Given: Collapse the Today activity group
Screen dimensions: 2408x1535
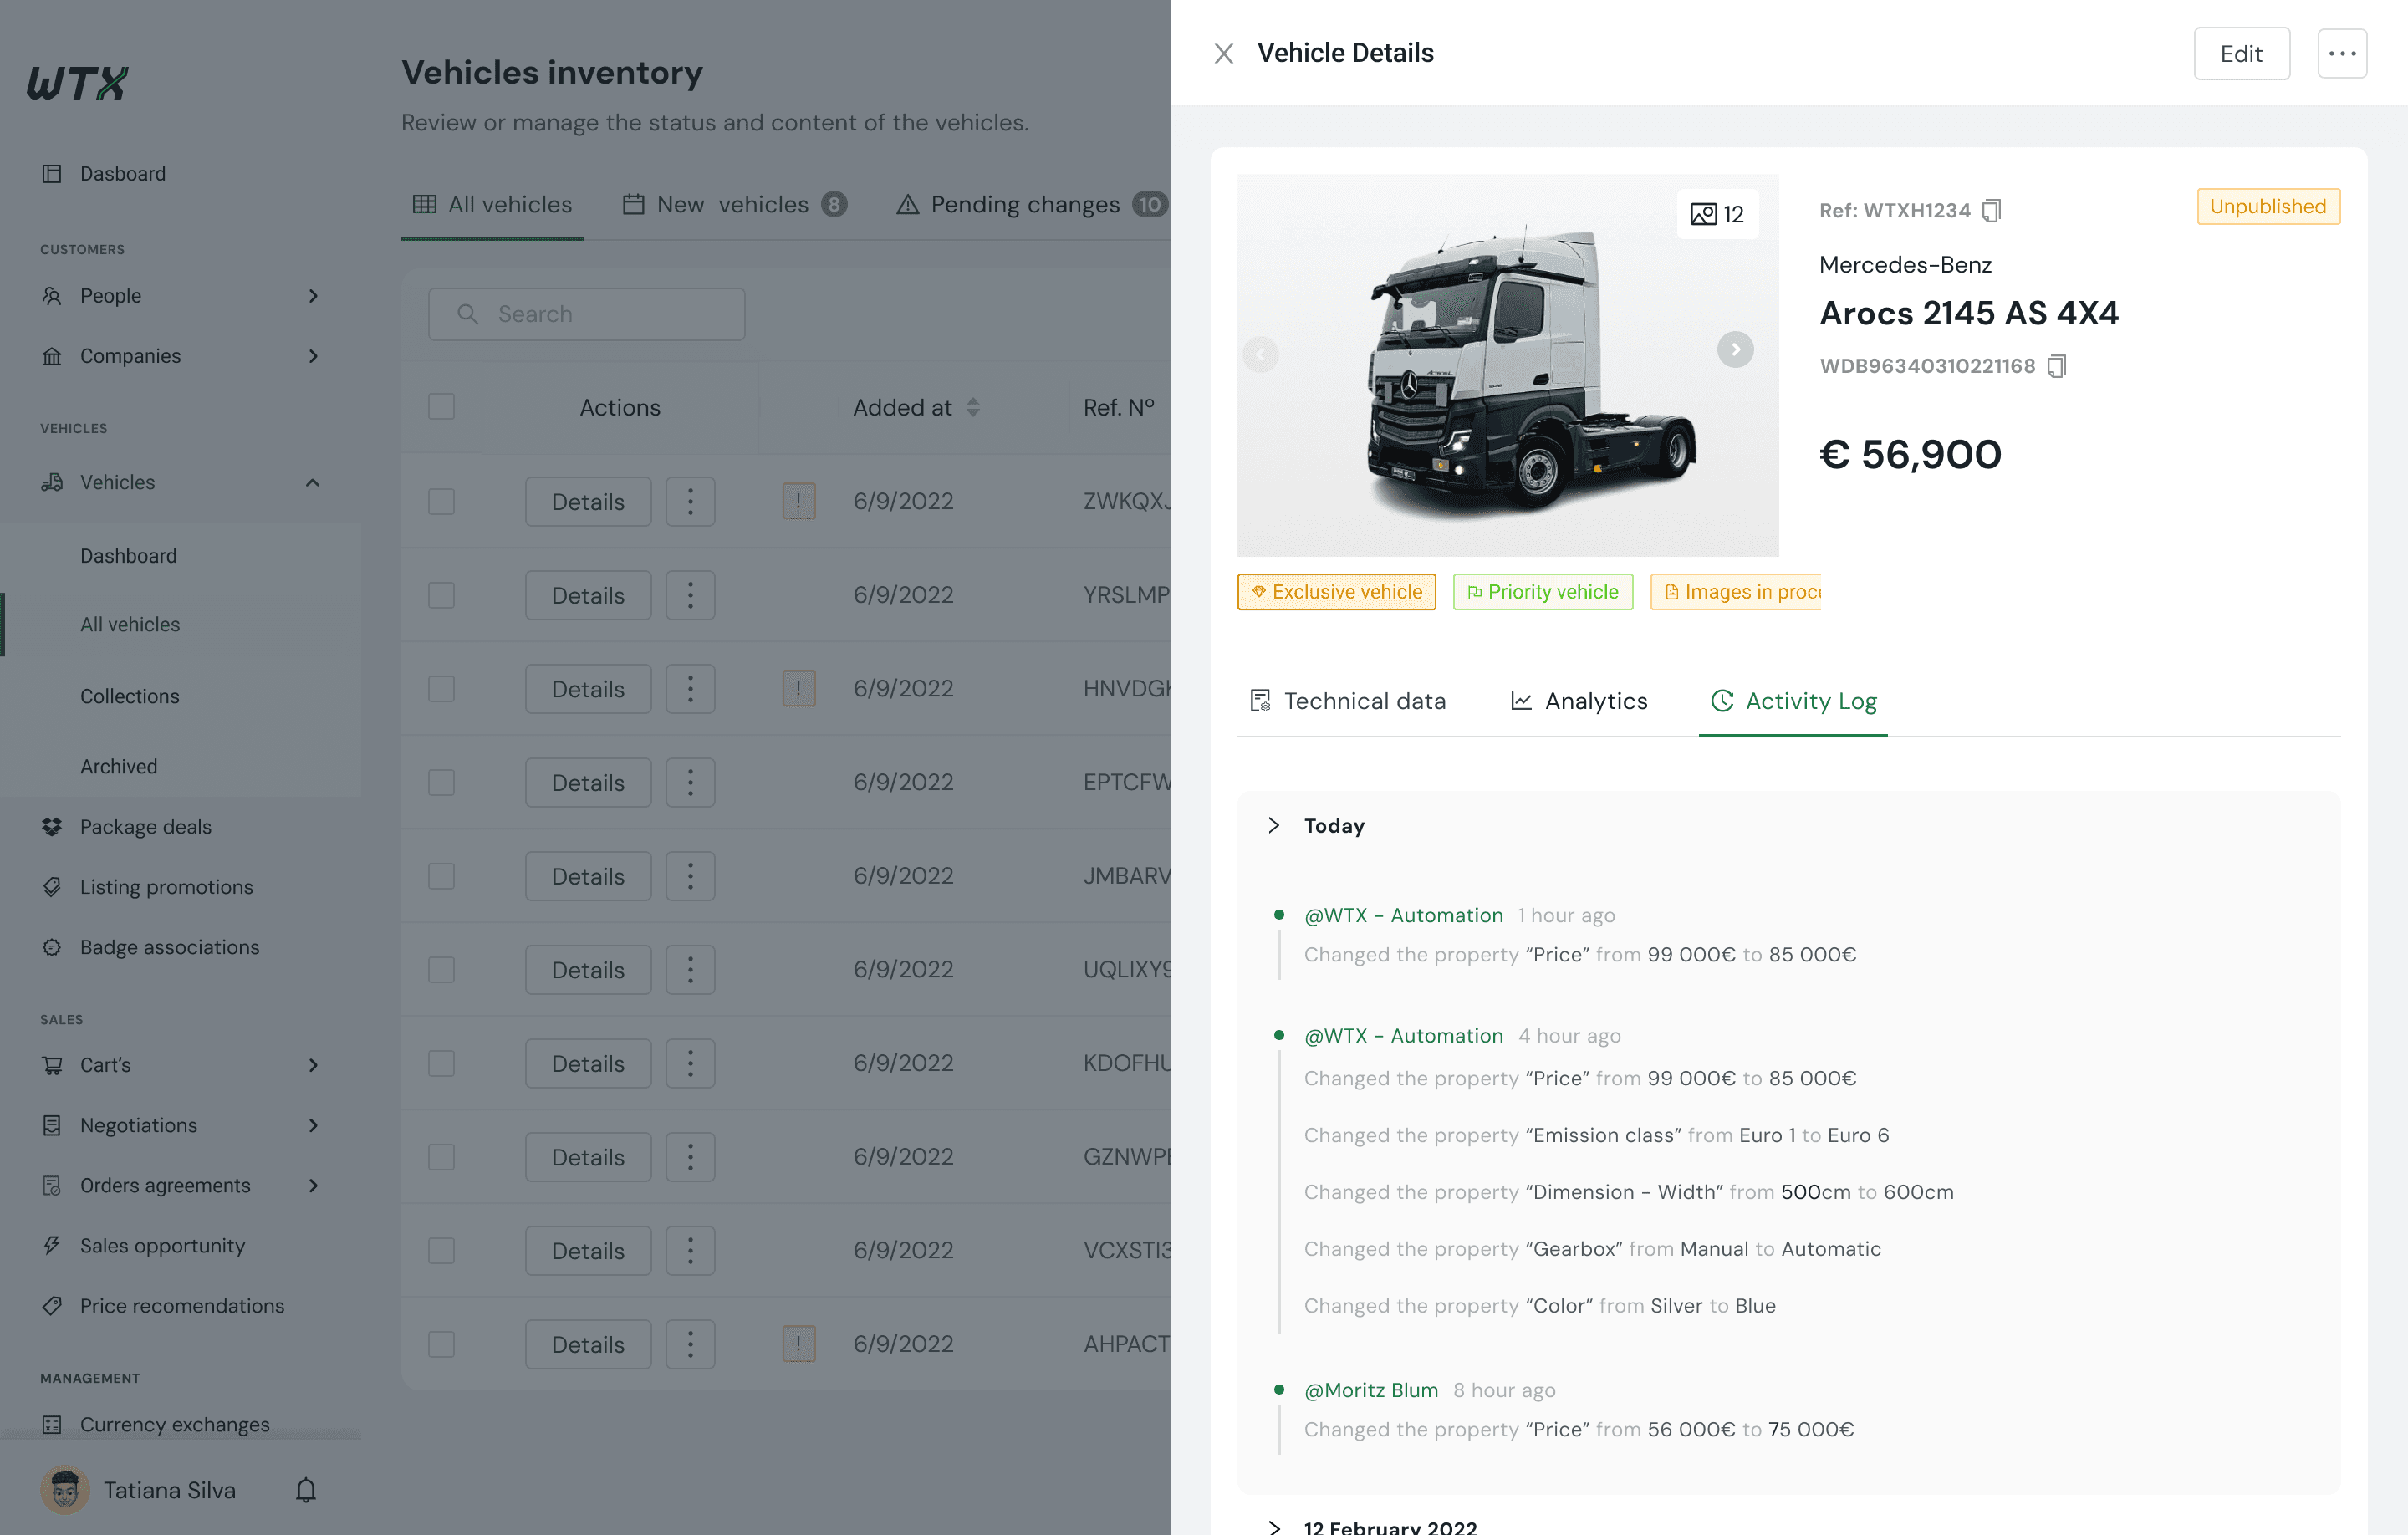Looking at the screenshot, I should pyautogui.click(x=1273, y=826).
